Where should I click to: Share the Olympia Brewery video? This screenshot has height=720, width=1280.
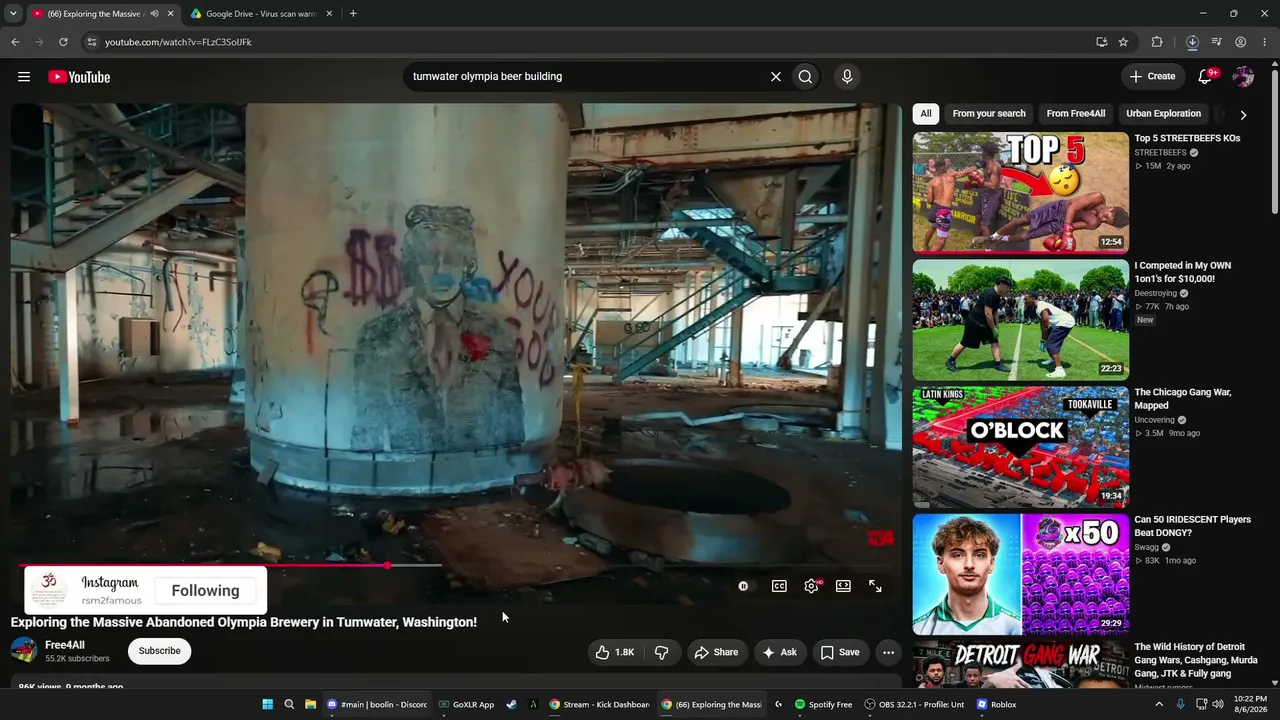[716, 652]
